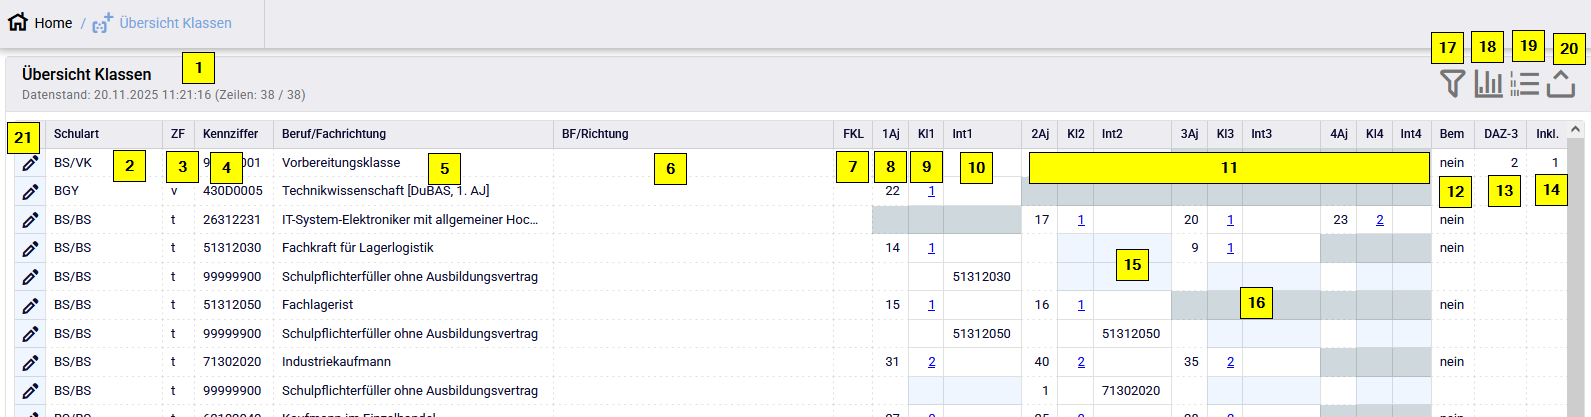Click the table scrollbar up arrow

1576,130
